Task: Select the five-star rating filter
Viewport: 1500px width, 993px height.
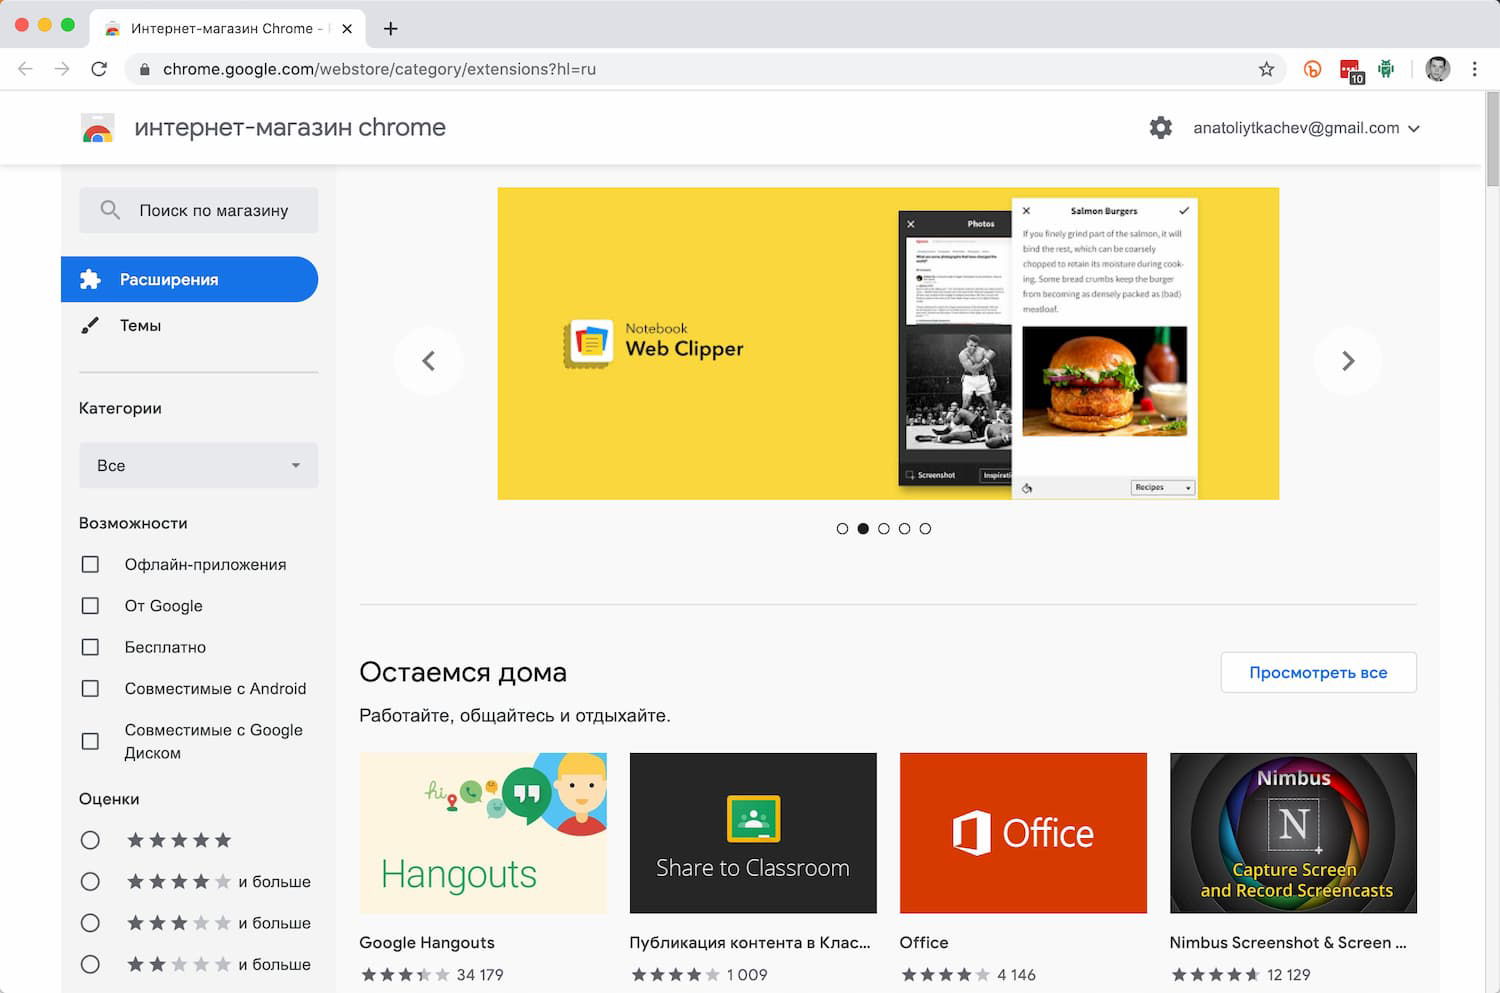Action: (90, 840)
